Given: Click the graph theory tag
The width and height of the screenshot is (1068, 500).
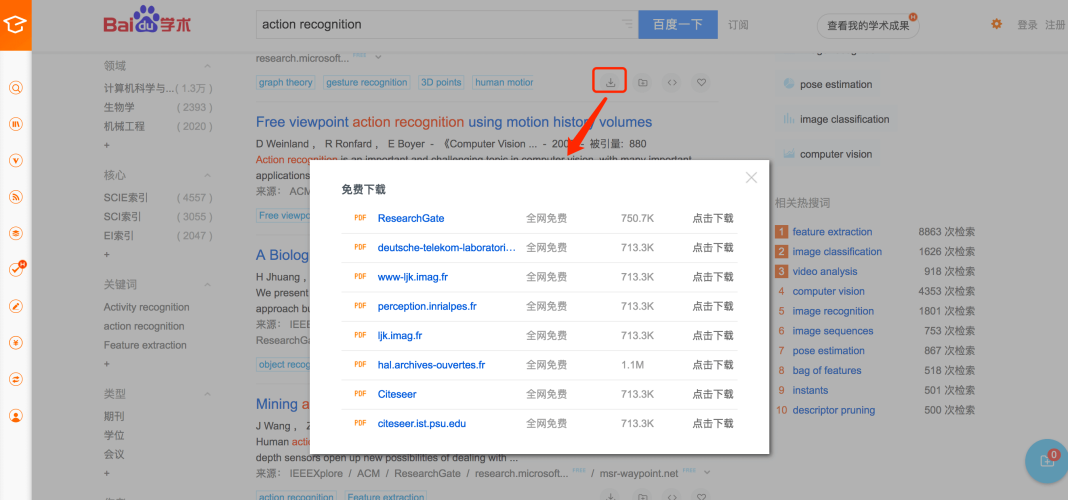Looking at the screenshot, I should click(285, 82).
